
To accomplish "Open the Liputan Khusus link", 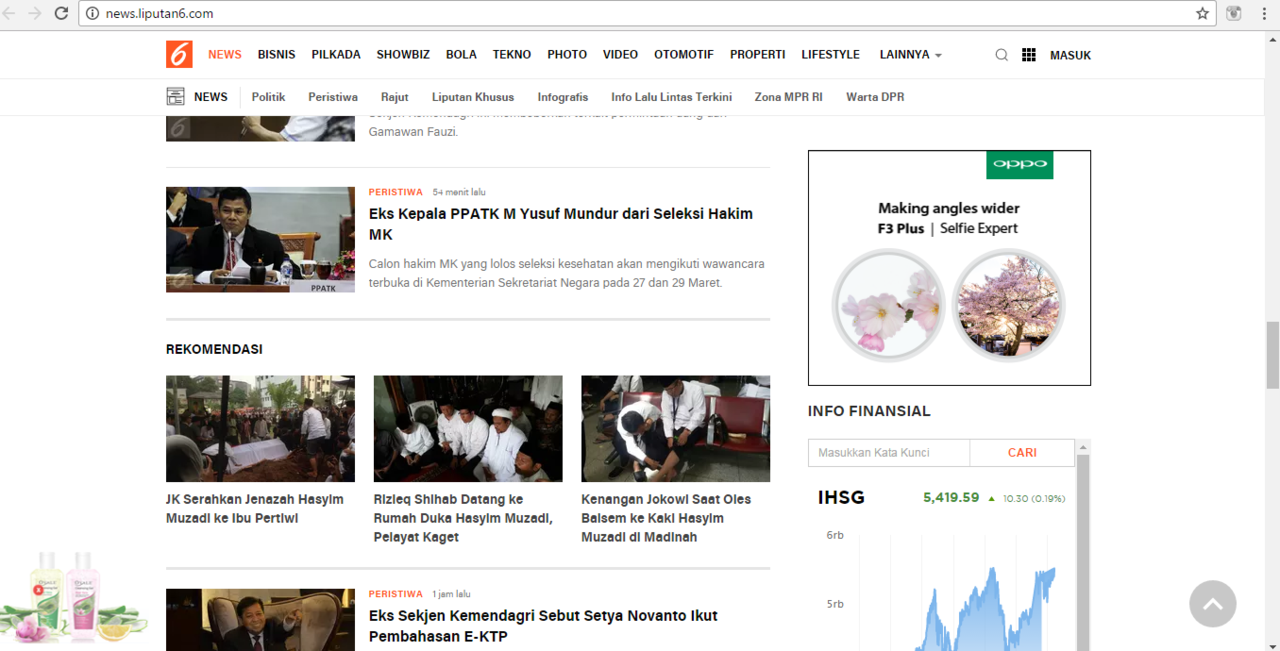I will 473,97.
